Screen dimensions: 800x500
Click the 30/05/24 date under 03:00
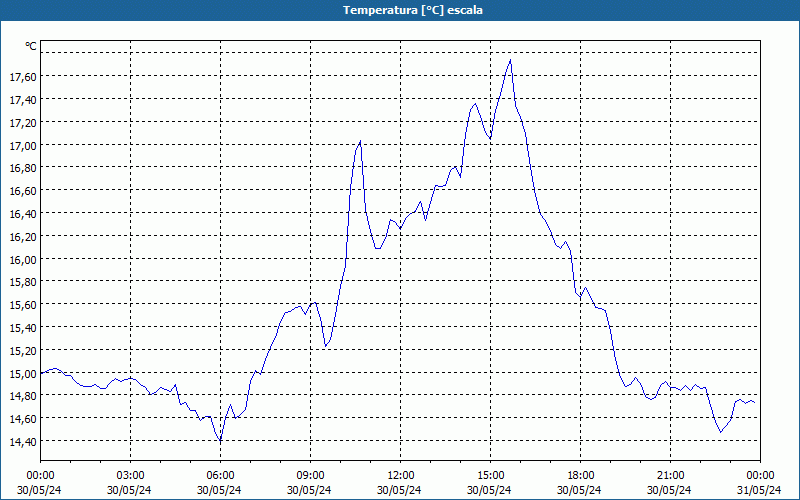point(129,490)
